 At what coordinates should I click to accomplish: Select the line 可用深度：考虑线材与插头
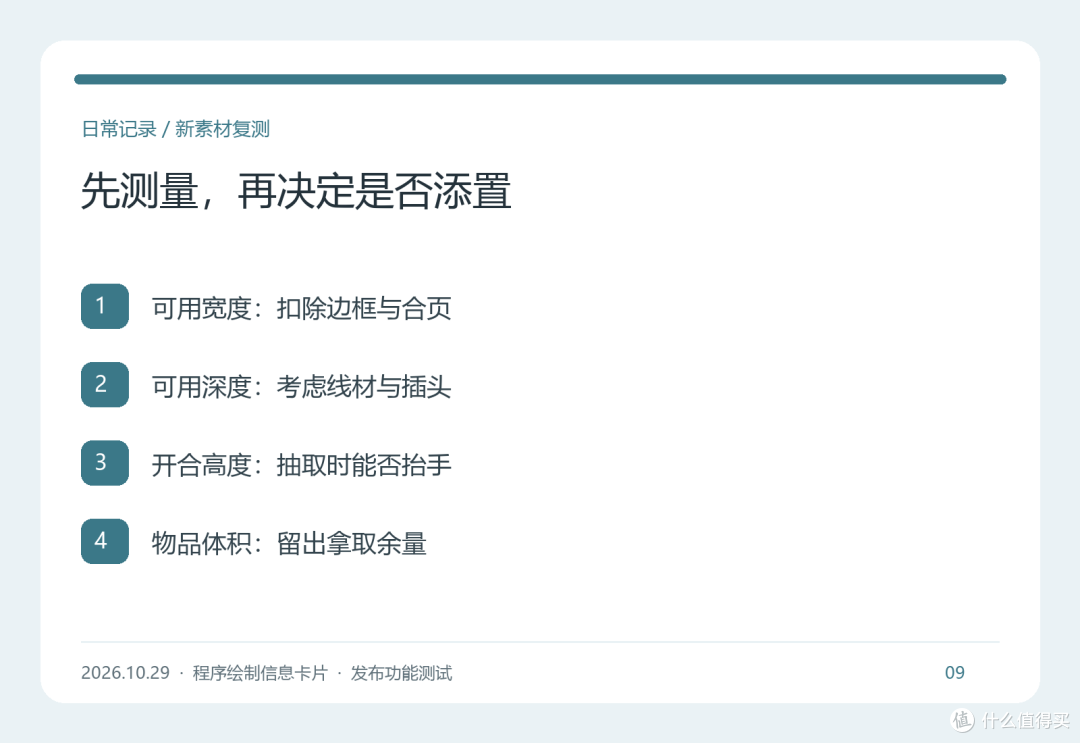(302, 386)
